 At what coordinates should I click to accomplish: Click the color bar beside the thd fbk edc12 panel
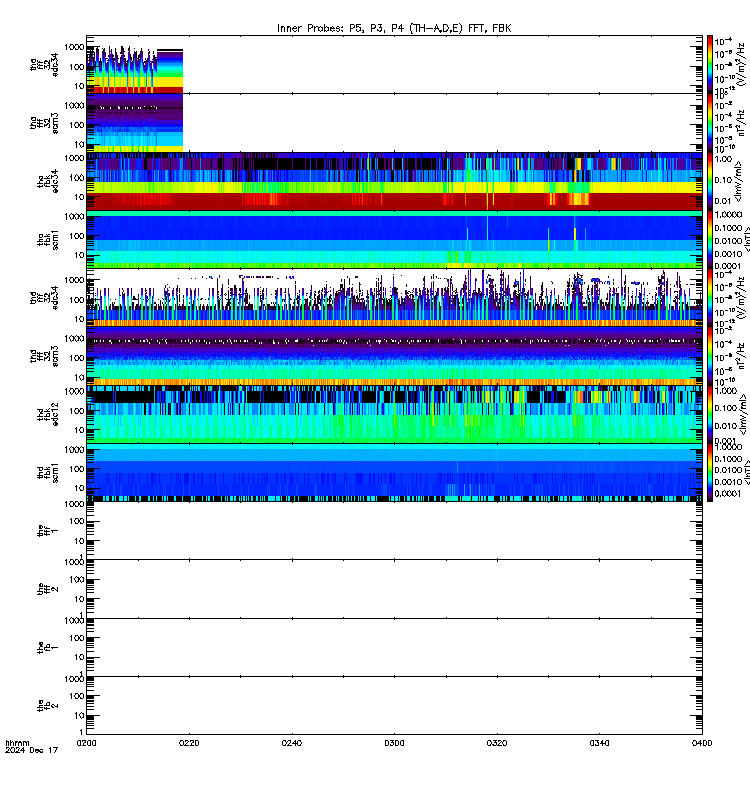point(710,414)
